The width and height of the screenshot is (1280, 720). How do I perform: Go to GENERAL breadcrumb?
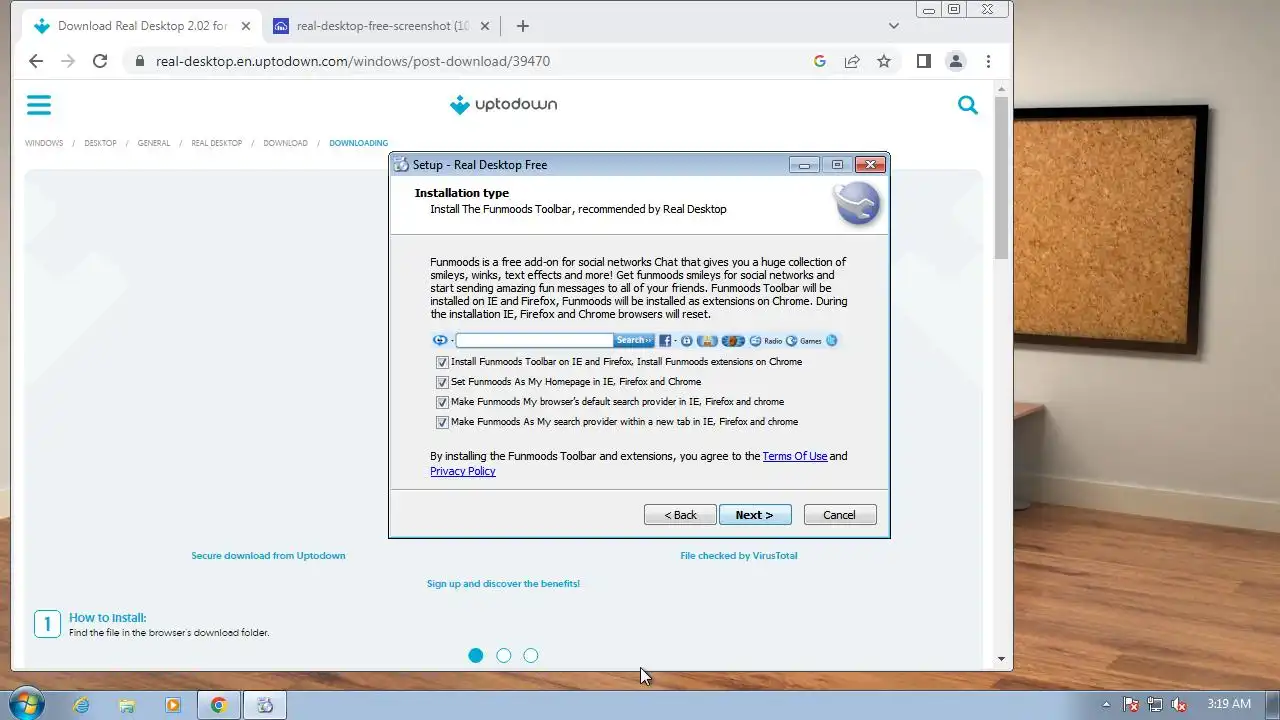pos(154,143)
